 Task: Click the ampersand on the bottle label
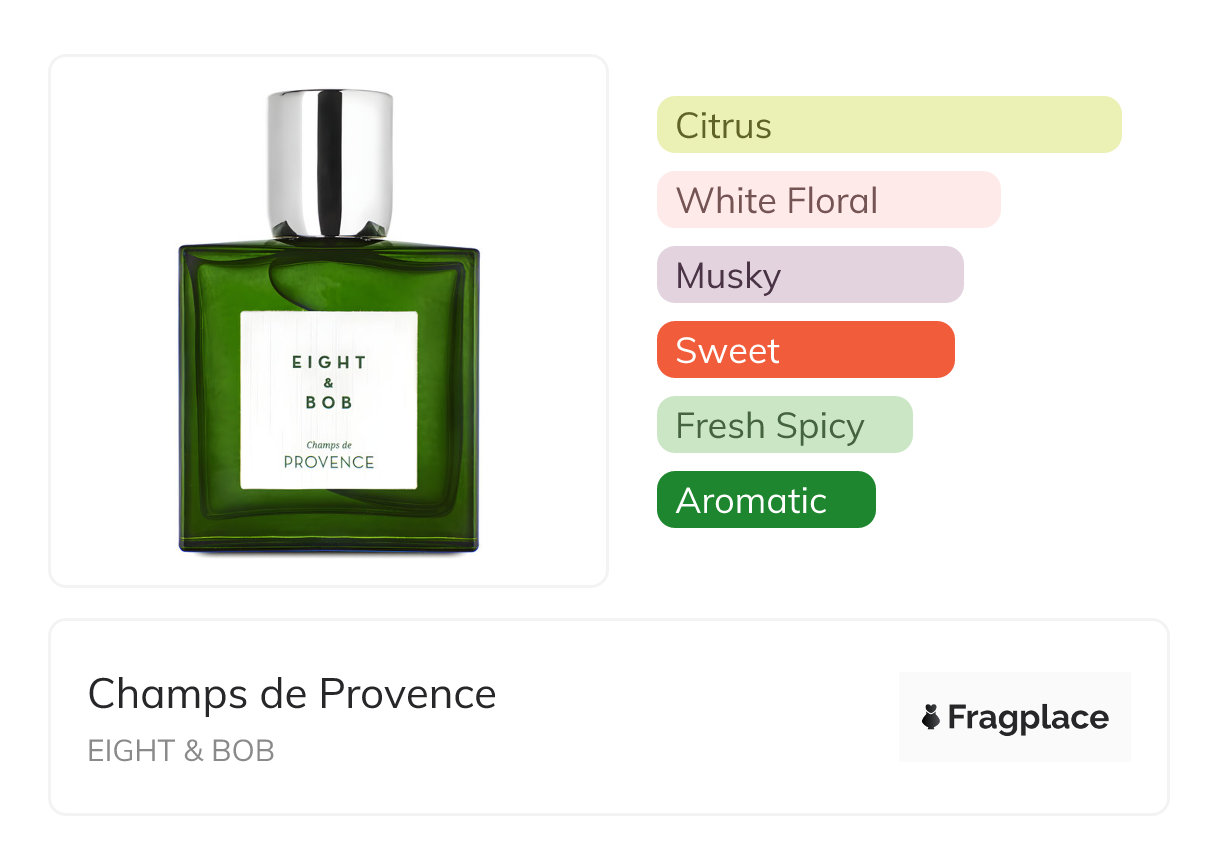point(329,383)
